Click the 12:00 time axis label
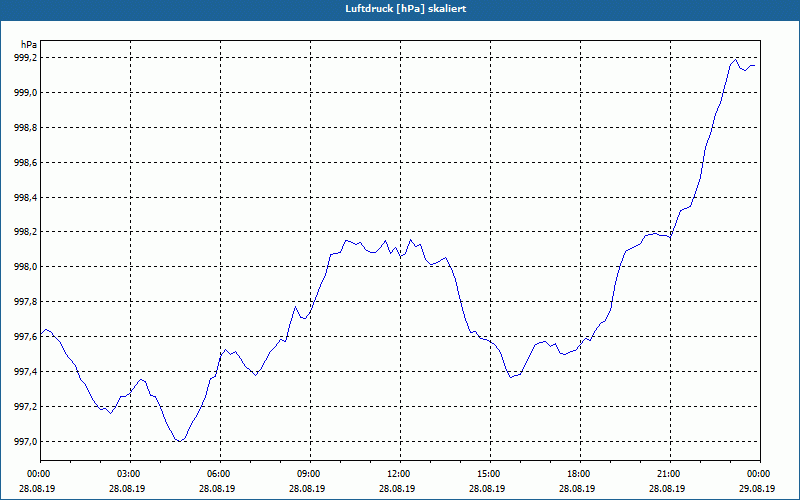Screen dimensions: 800x500 click(x=400, y=474)
